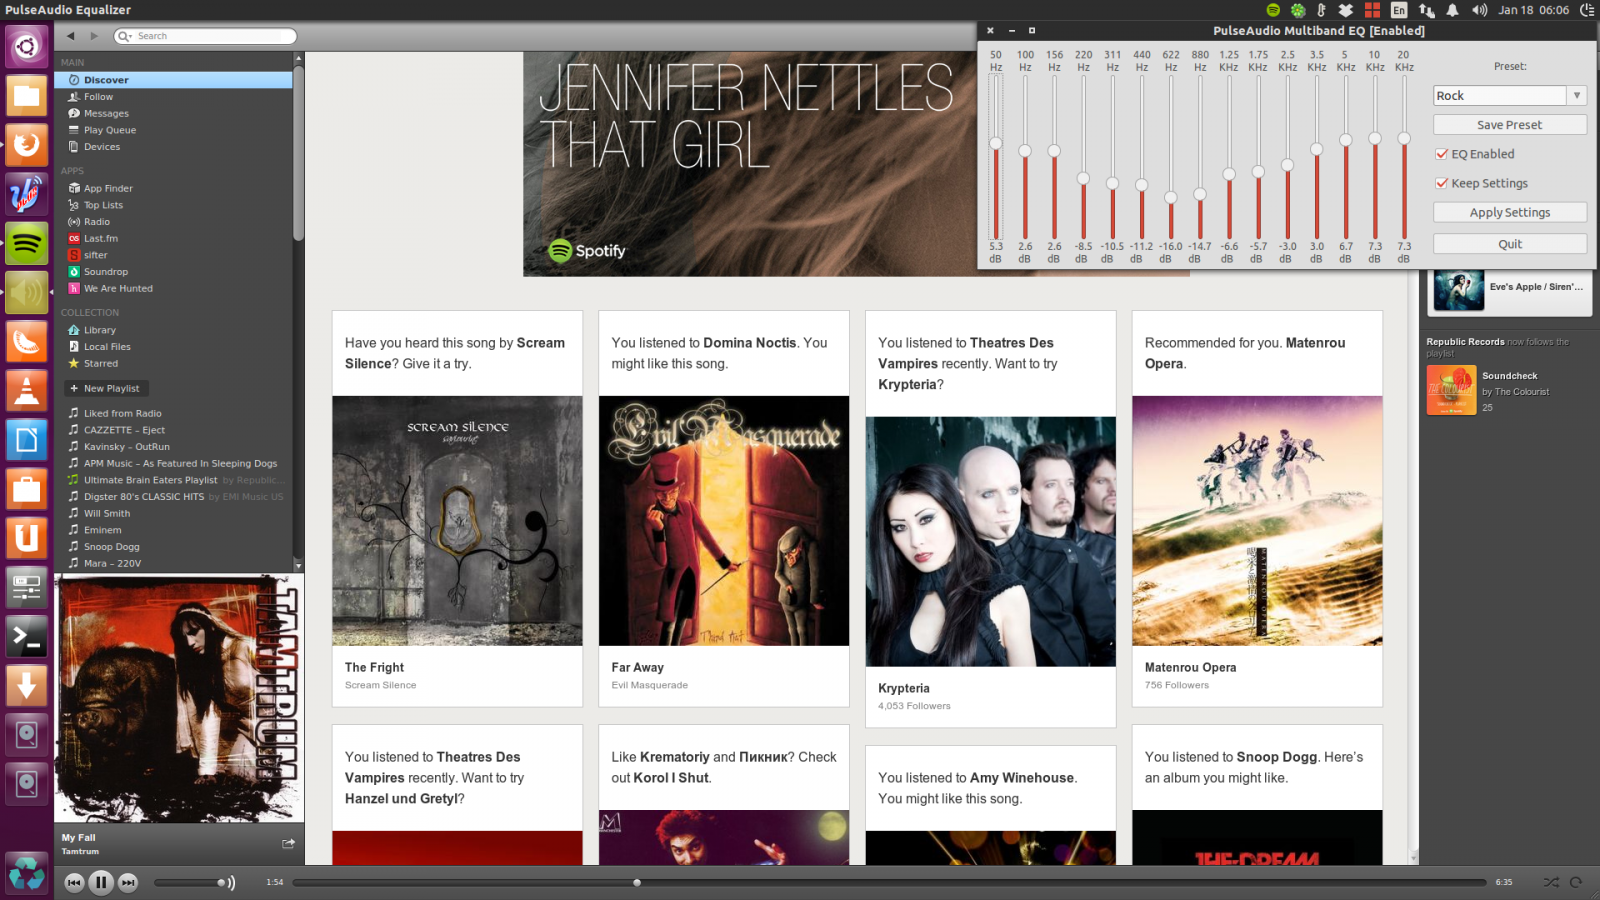Image resolution: width=1600 pixels, height=900 pixels.
Task: Open the Far Away song link
Action: pos(637,667)
